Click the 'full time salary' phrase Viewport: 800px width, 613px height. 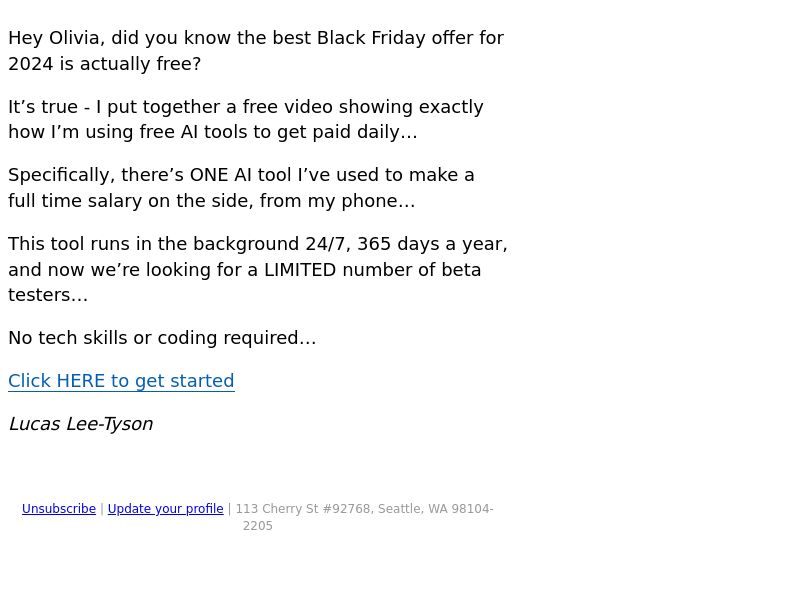pyautogui.click(x=75, y=201)
